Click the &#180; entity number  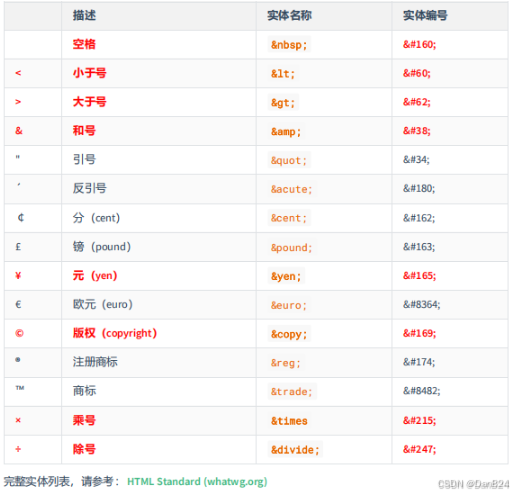[x=419, y=188]
